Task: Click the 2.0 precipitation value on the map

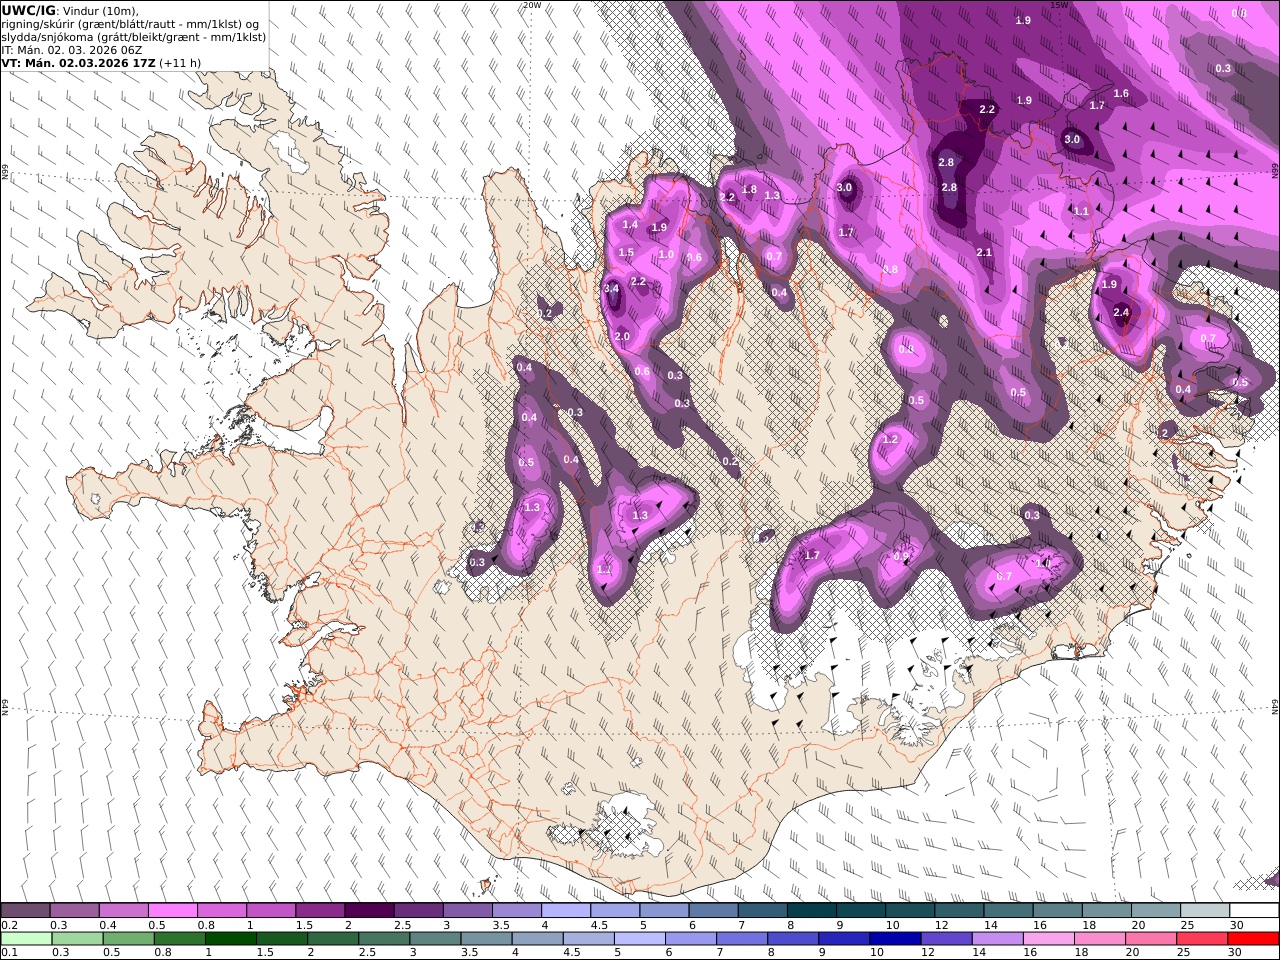Action: click(622, 337)
